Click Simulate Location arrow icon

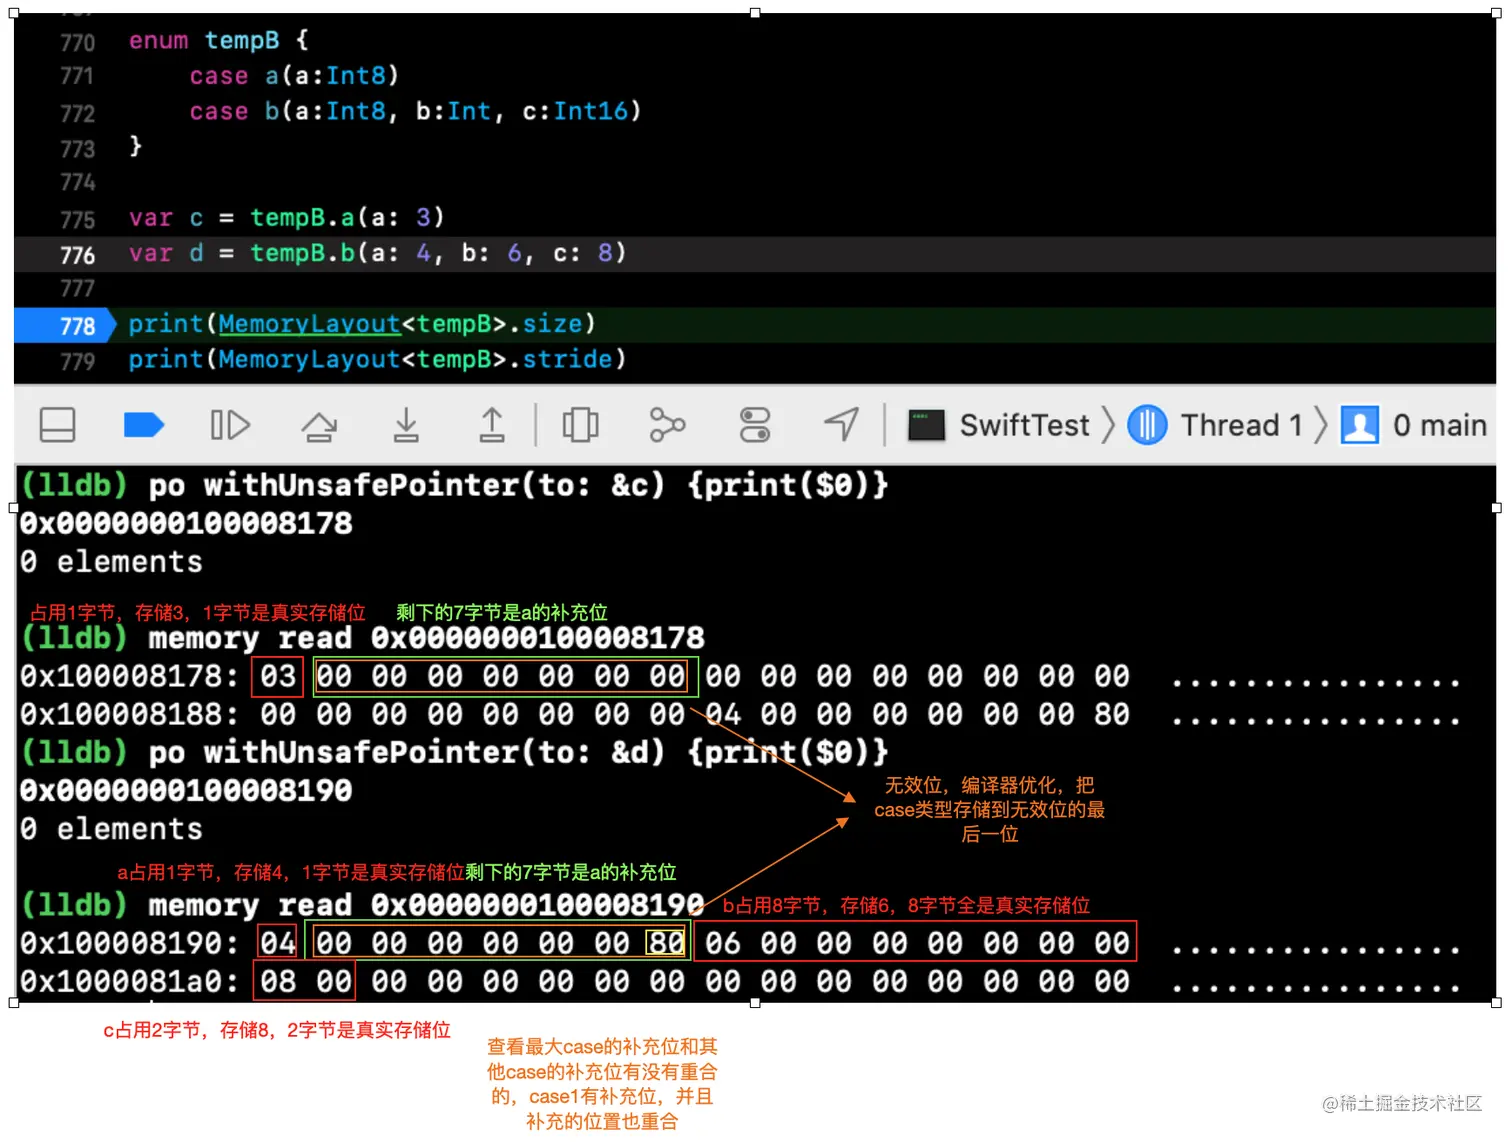click(x=842, y=425)
